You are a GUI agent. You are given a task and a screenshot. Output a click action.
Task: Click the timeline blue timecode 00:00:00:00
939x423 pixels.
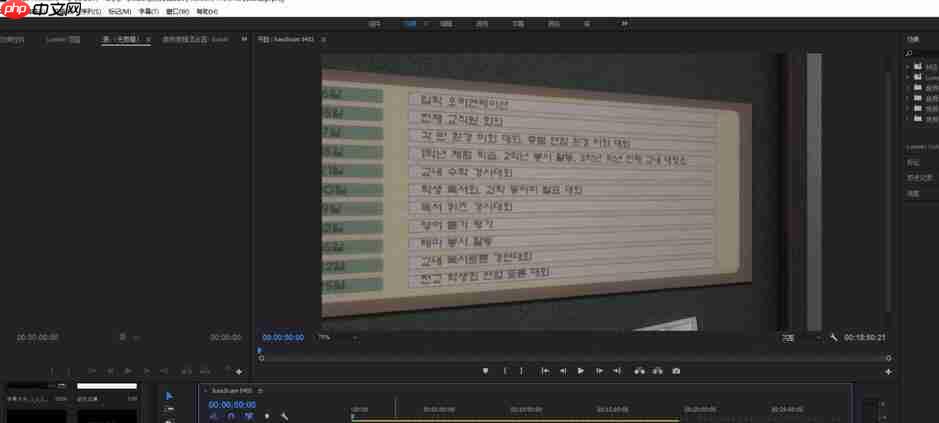point(232,405)
